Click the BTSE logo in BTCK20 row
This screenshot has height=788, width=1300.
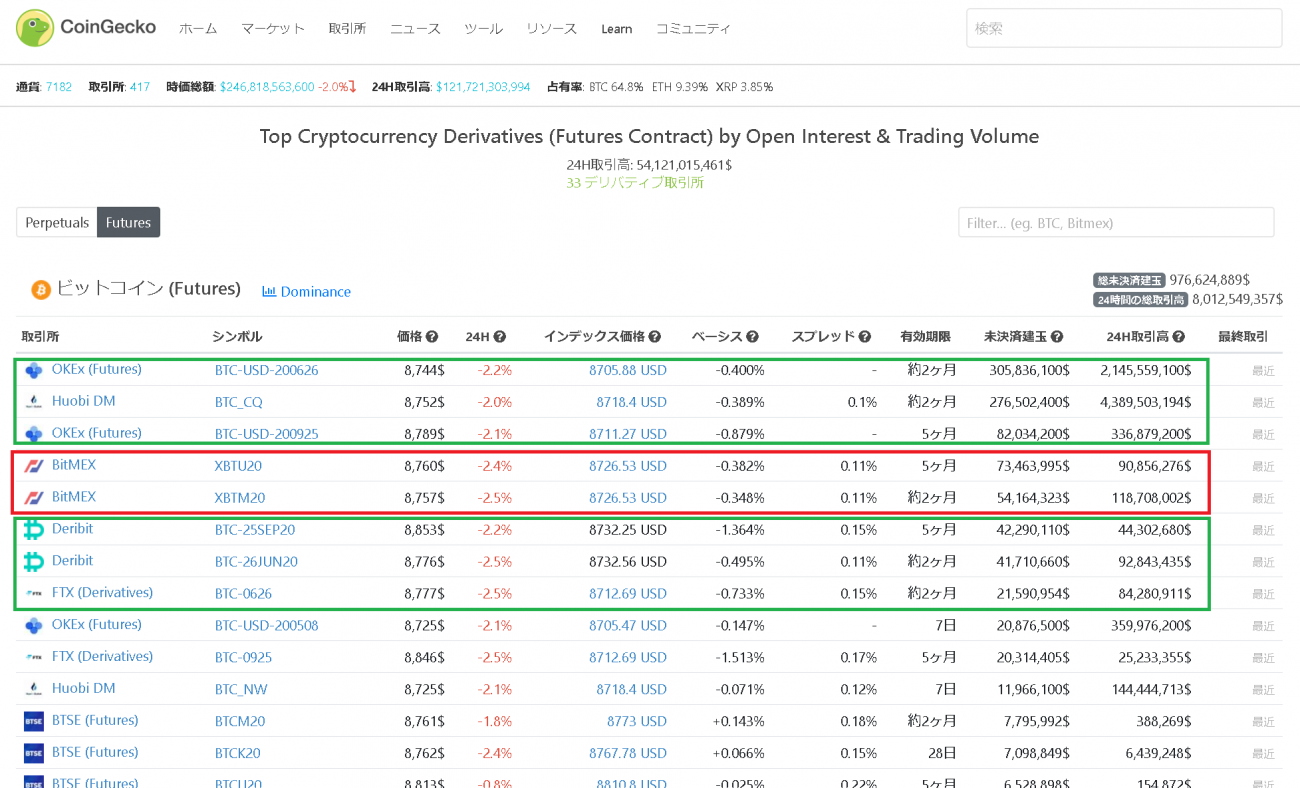point(34,753)
